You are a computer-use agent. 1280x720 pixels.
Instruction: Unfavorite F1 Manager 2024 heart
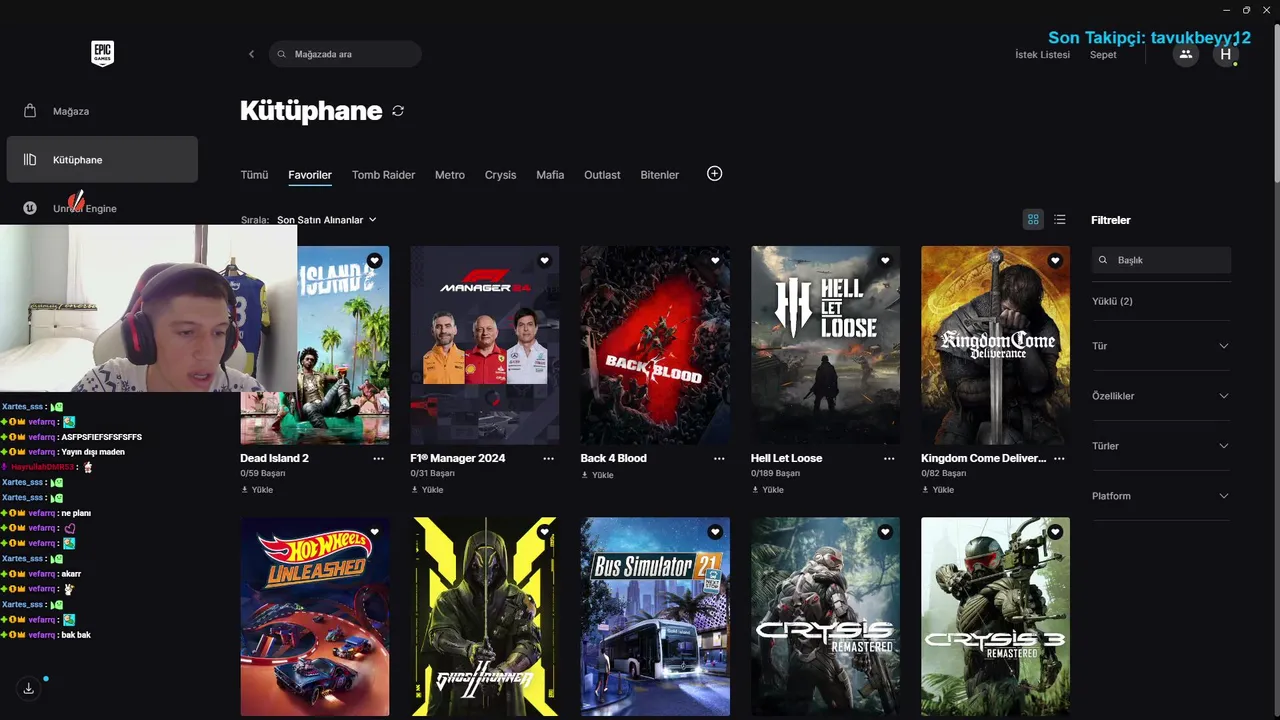pyautogui.click(x=545, y=261)
